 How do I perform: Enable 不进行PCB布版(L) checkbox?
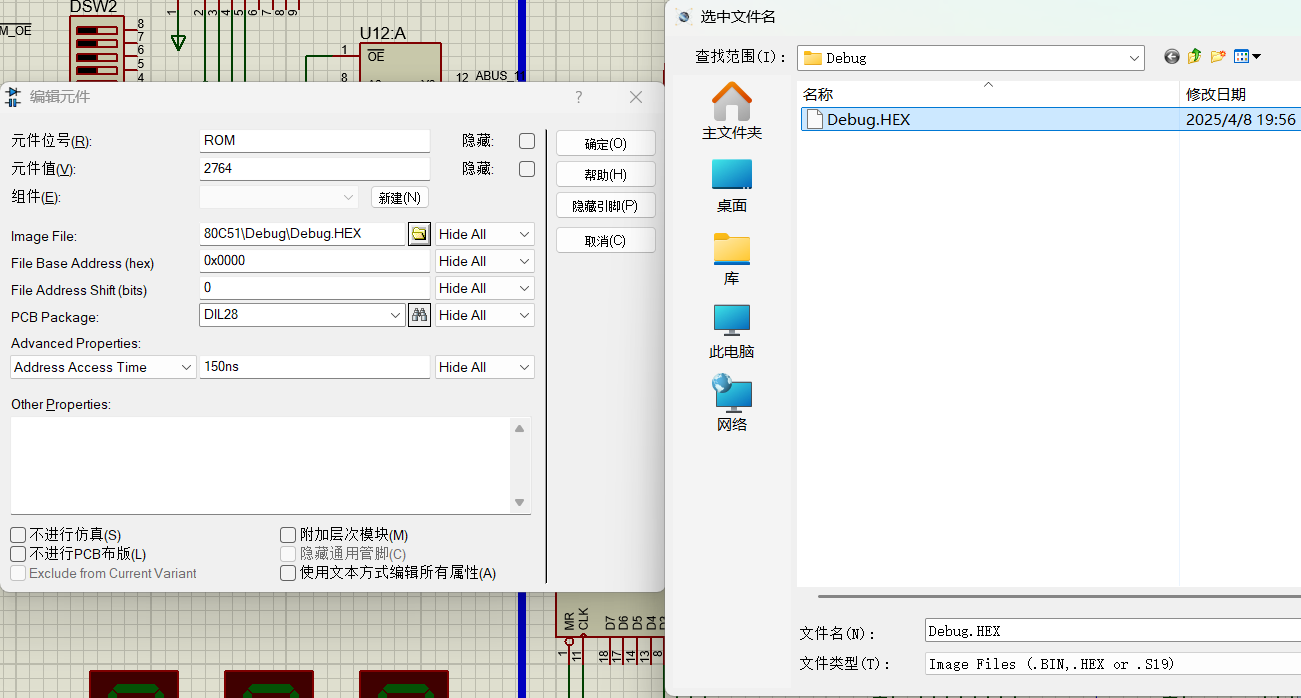pyautogui.click(x=18, y=554)
